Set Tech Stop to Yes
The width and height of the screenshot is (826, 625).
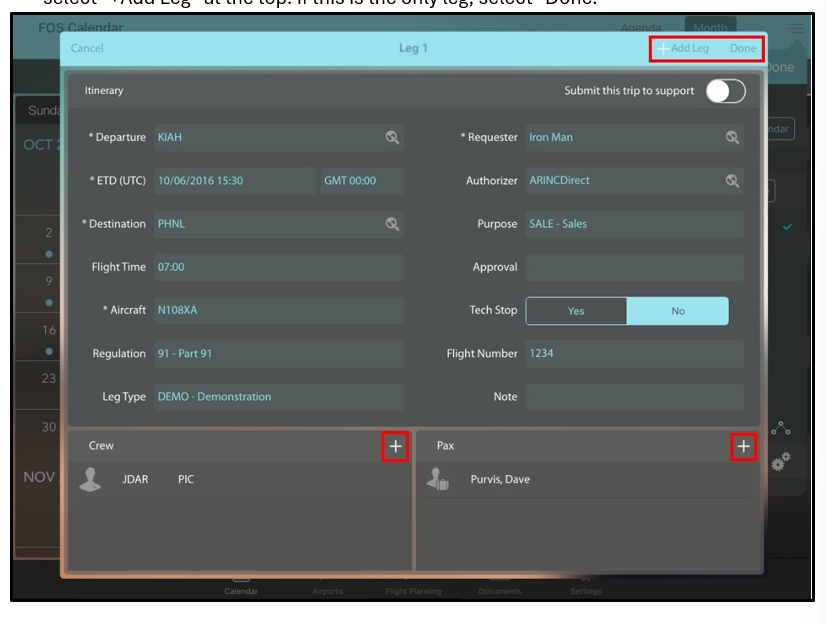coord(576,311)
